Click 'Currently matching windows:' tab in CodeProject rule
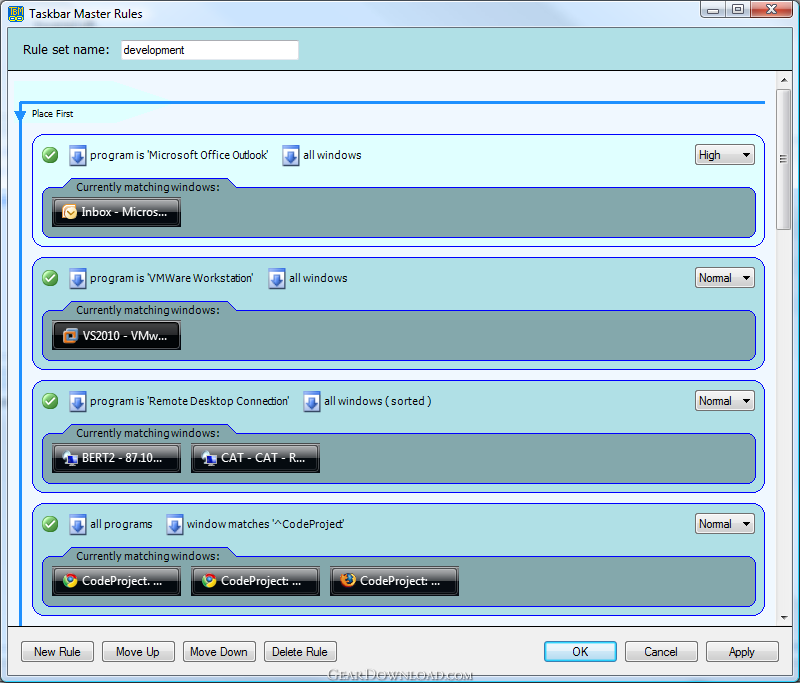 148,556
